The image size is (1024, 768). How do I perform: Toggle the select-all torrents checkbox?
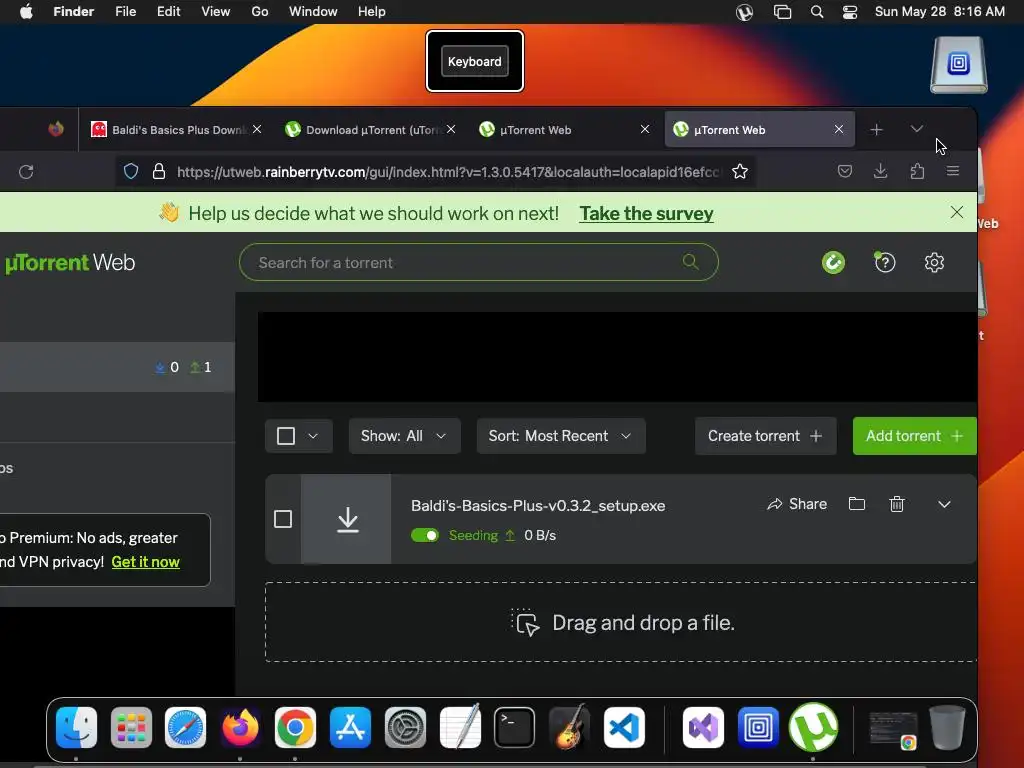point(286,436)
